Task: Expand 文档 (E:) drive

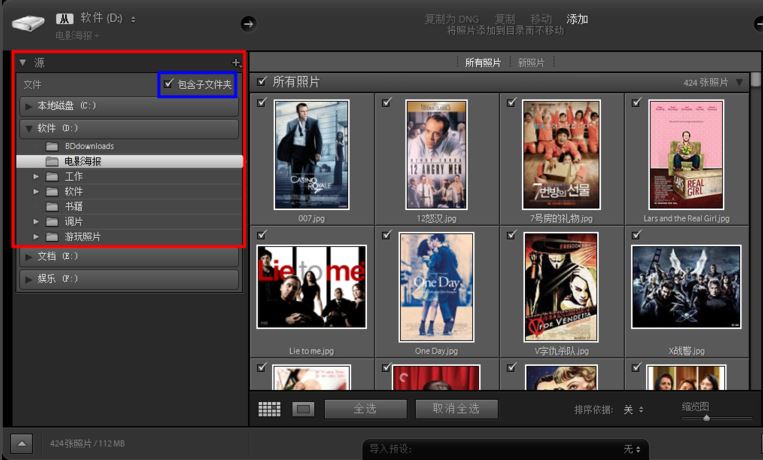Action: click(x=29, y=257)
